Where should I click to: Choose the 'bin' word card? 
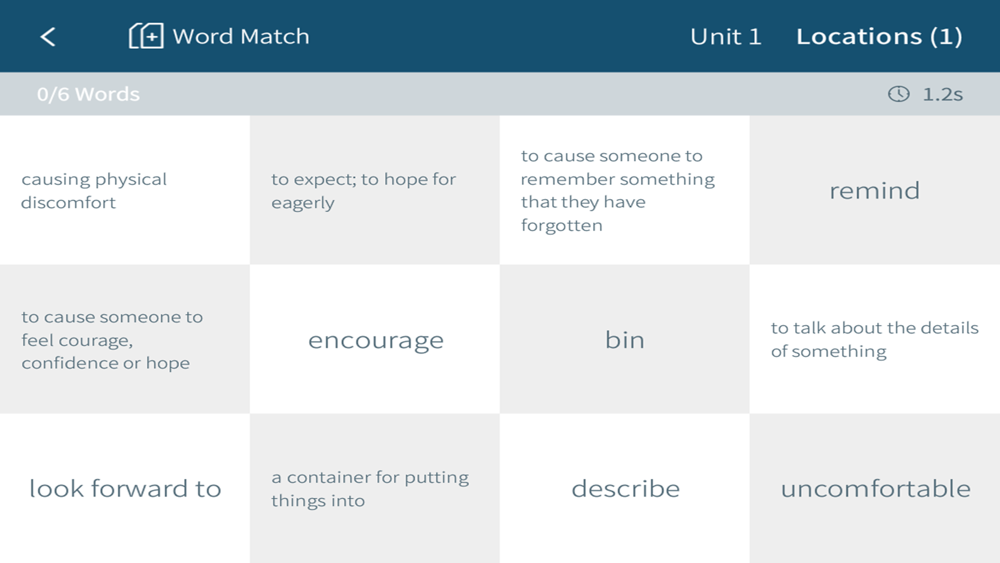[624, 340]
